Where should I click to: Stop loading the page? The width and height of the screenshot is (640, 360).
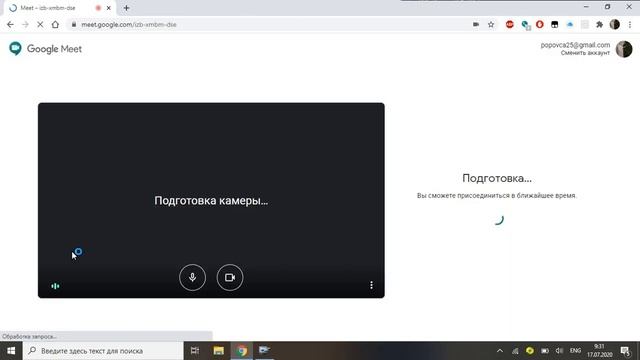(x=40, y=24)
